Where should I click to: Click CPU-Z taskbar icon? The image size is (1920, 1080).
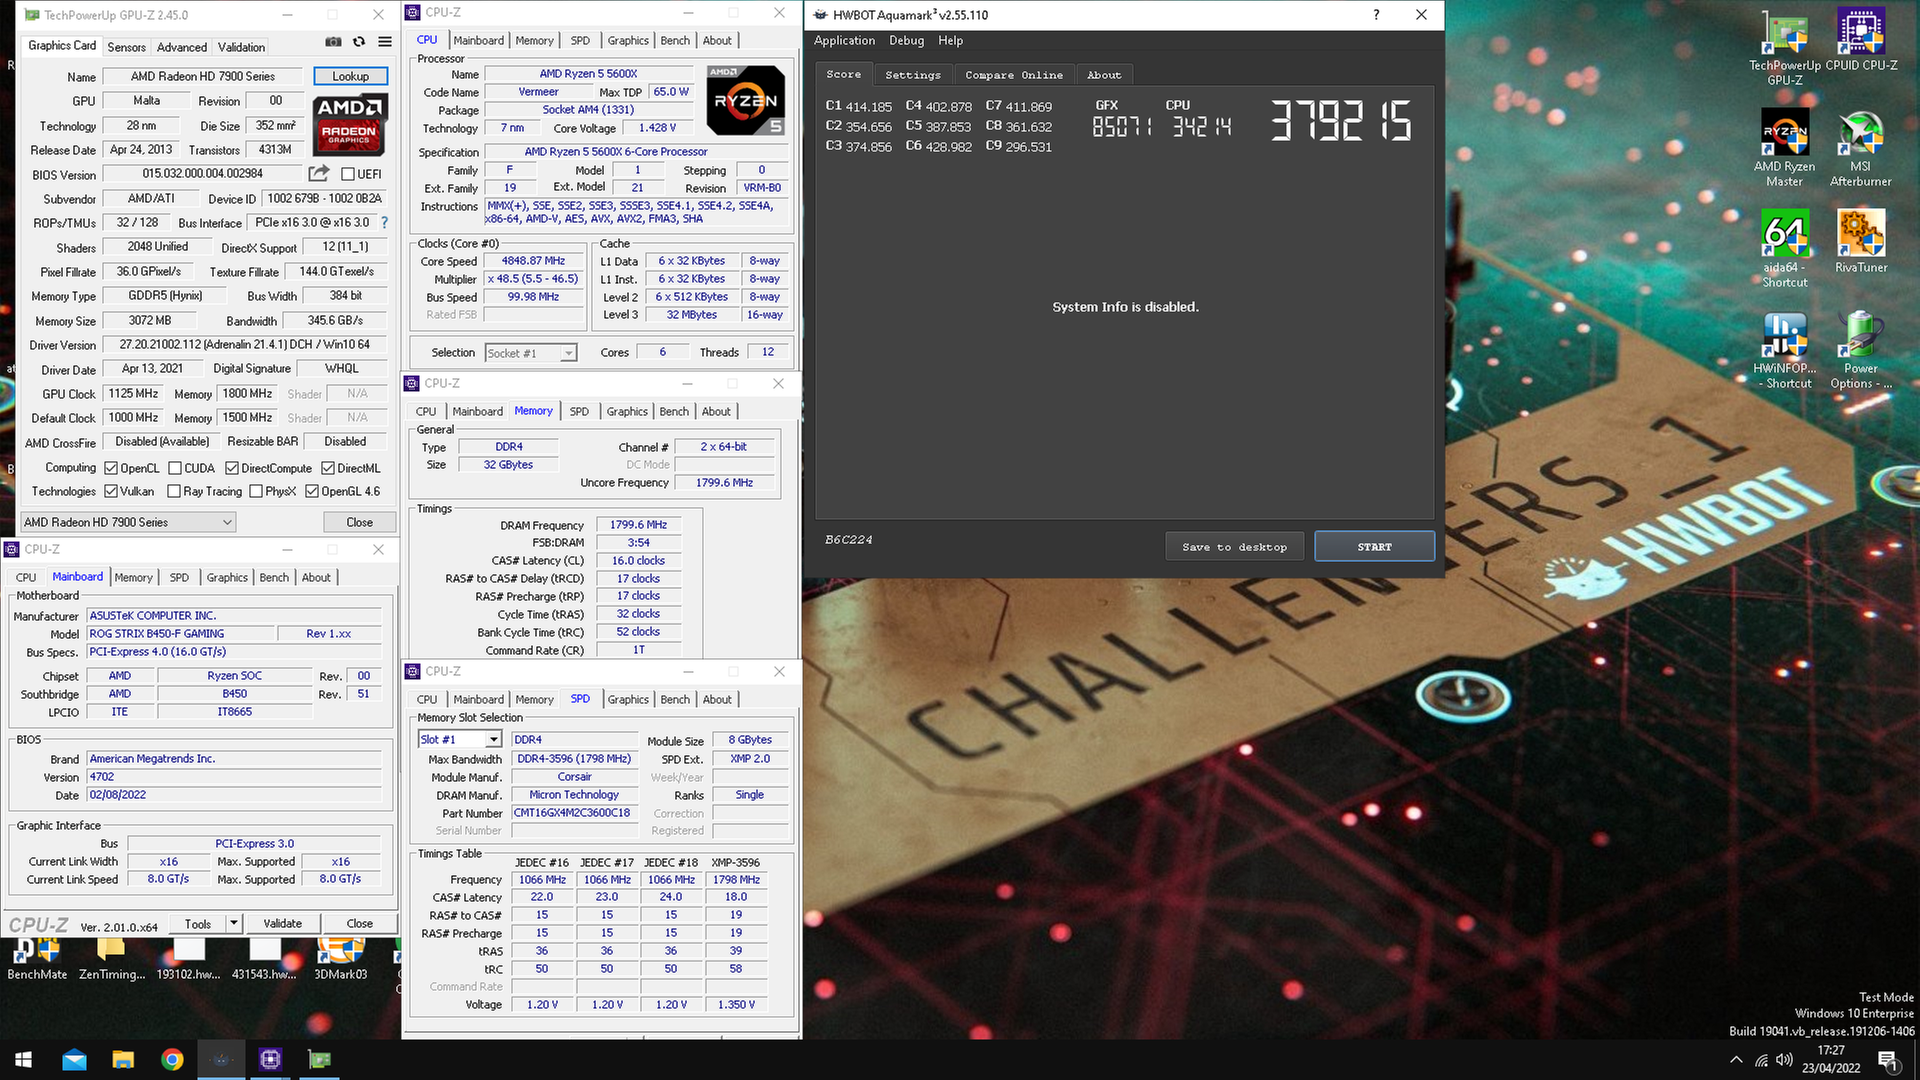270,1060
